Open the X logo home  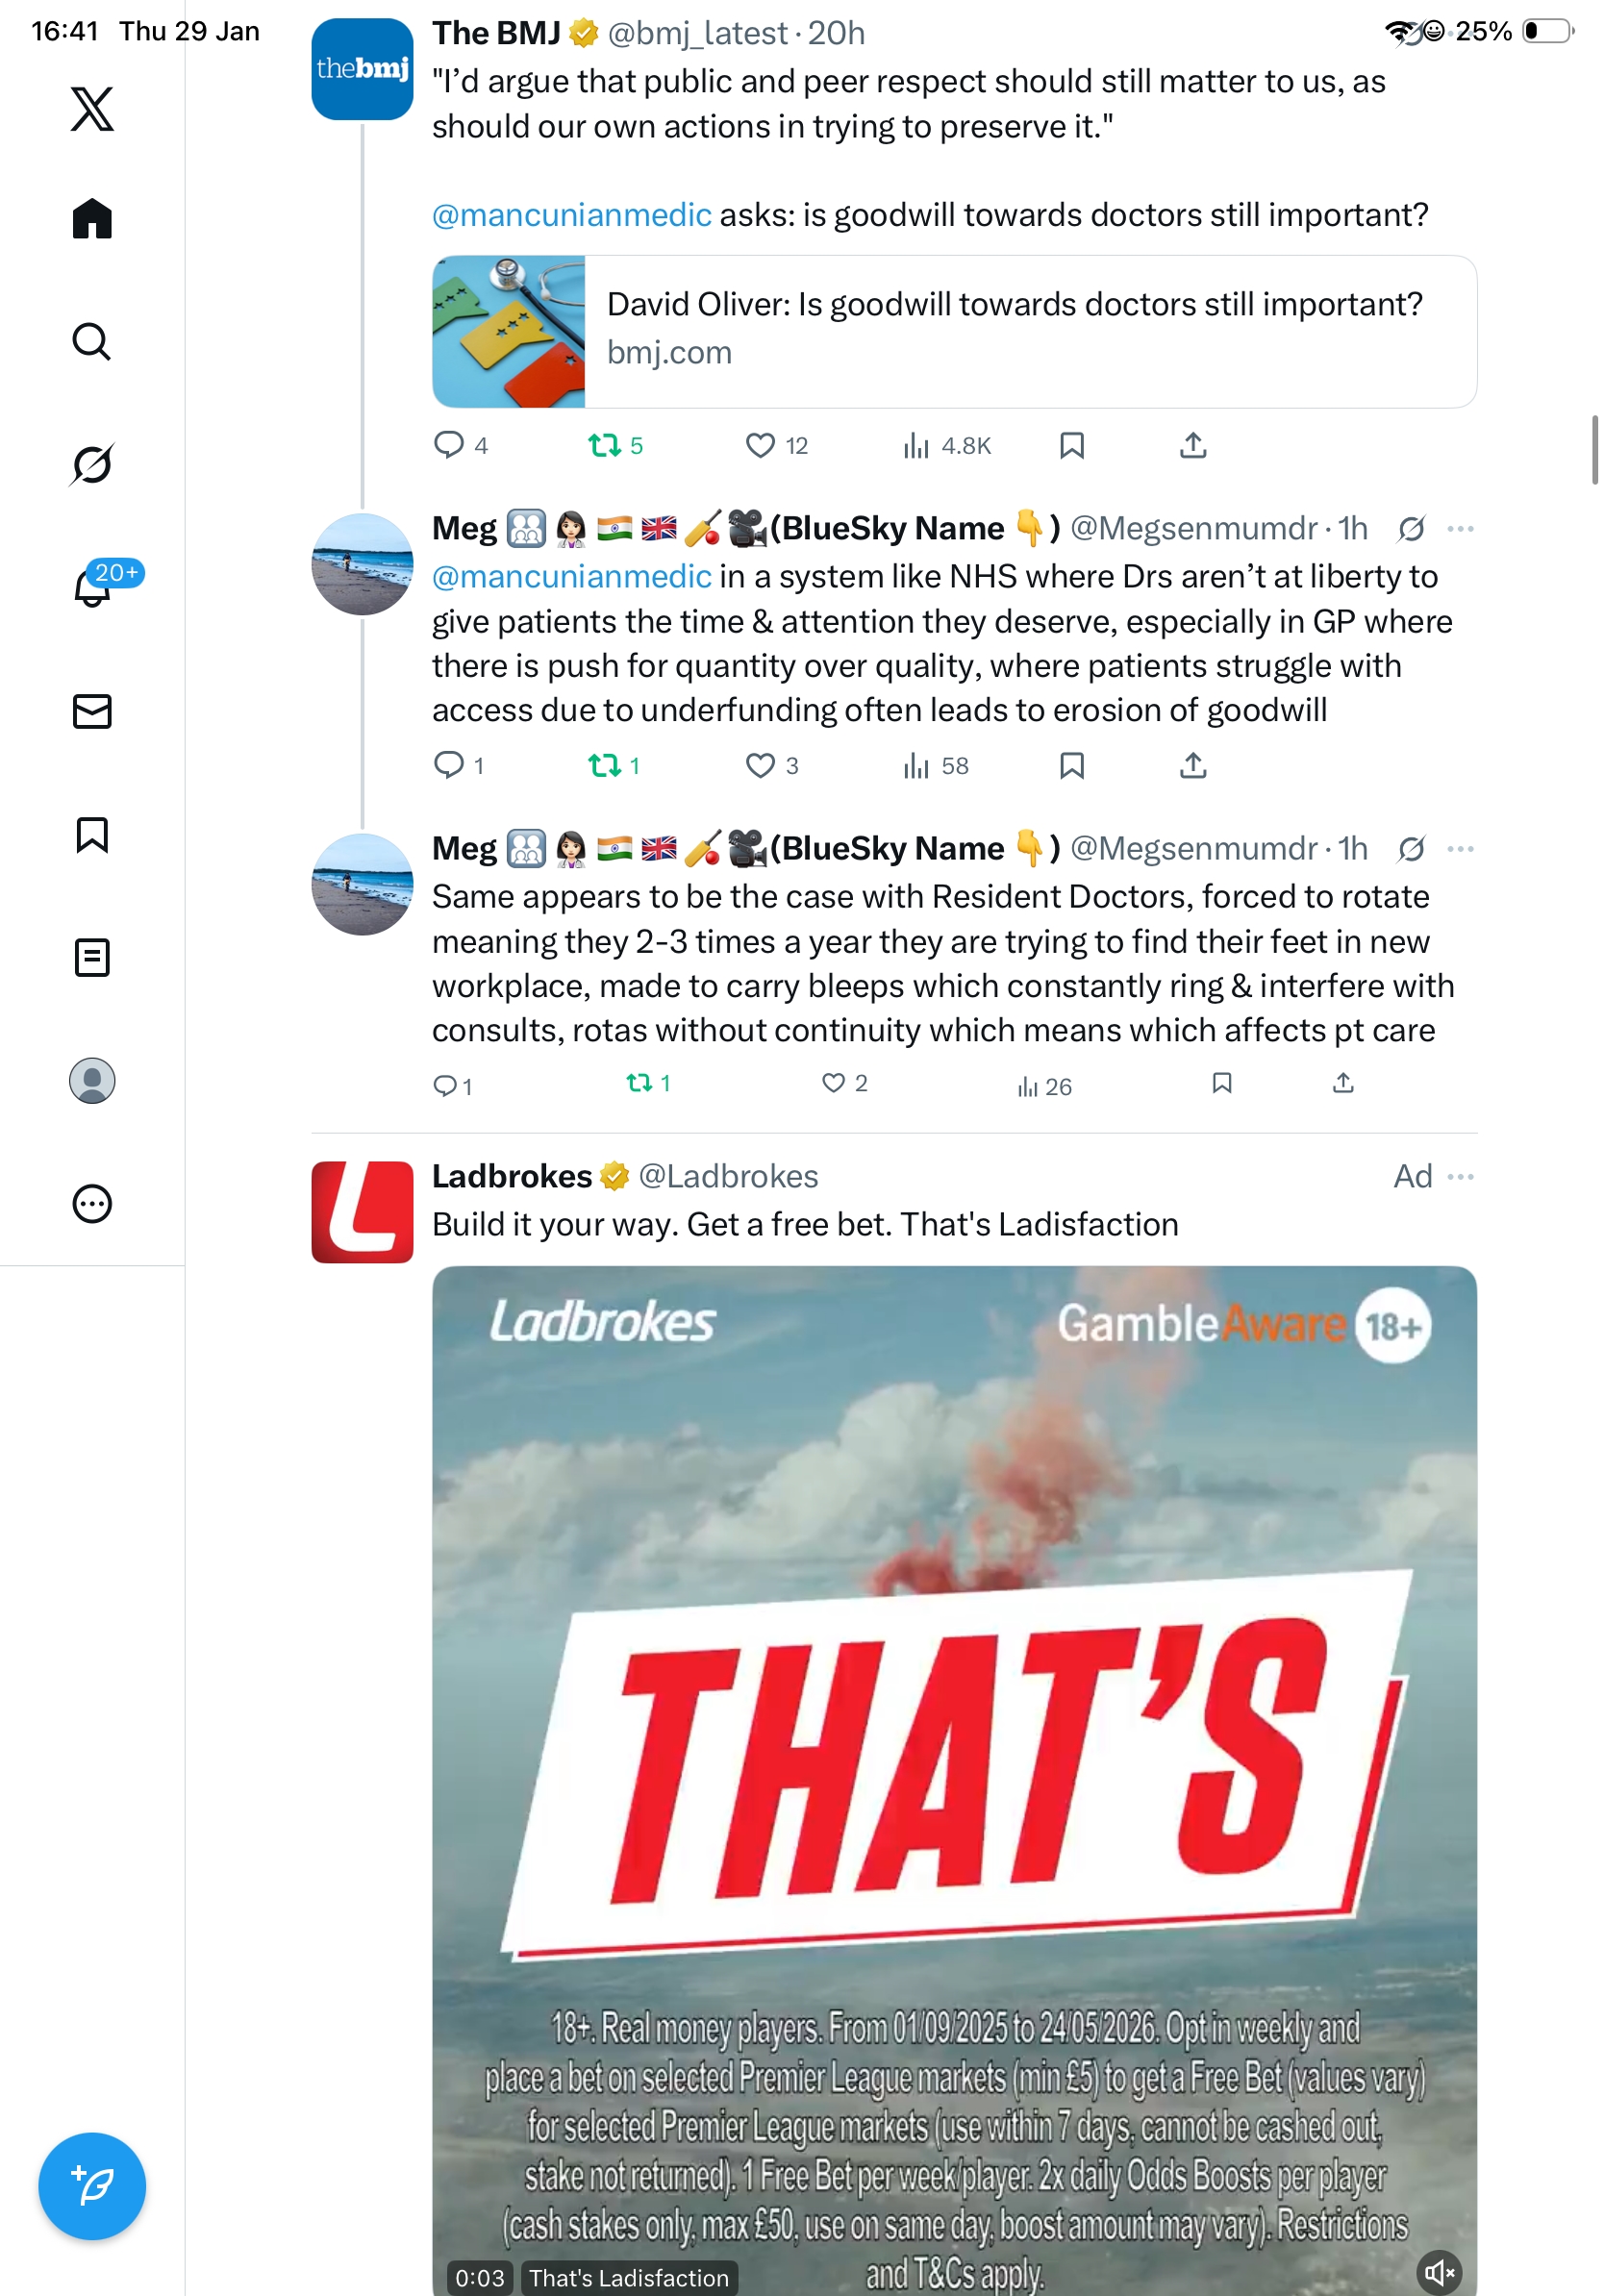92,109
